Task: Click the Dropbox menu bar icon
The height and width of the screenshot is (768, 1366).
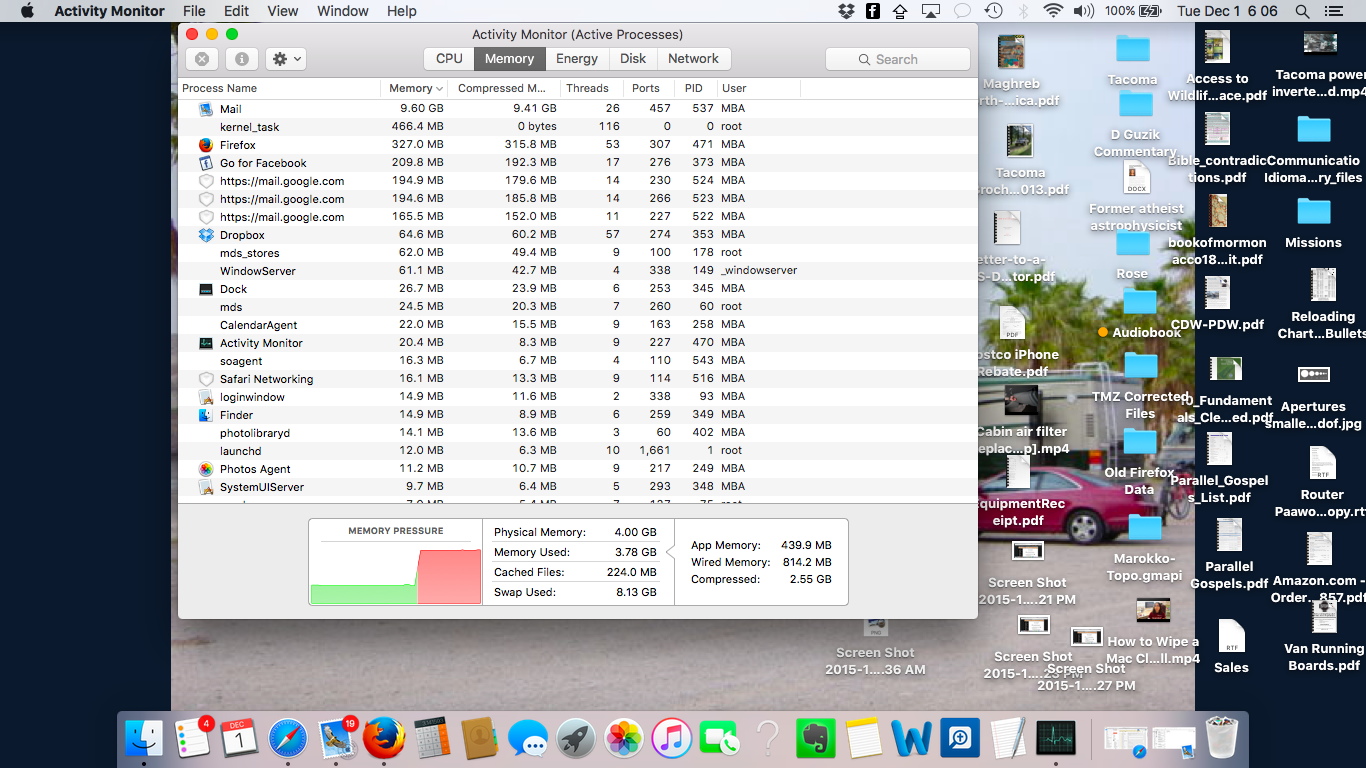Action: pyautogui.click(x=846, y=11)
